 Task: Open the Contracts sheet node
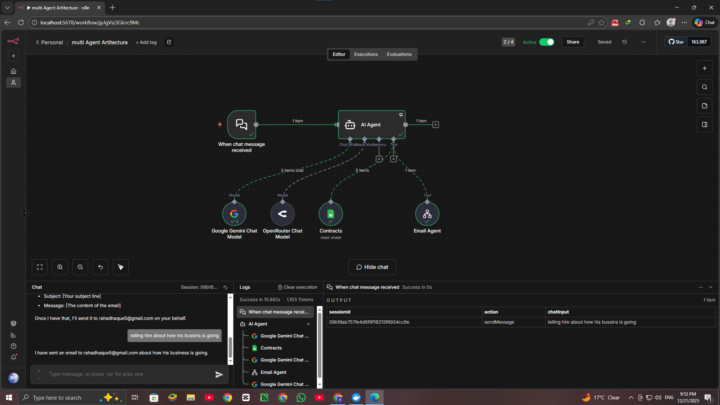pos(330,213)
